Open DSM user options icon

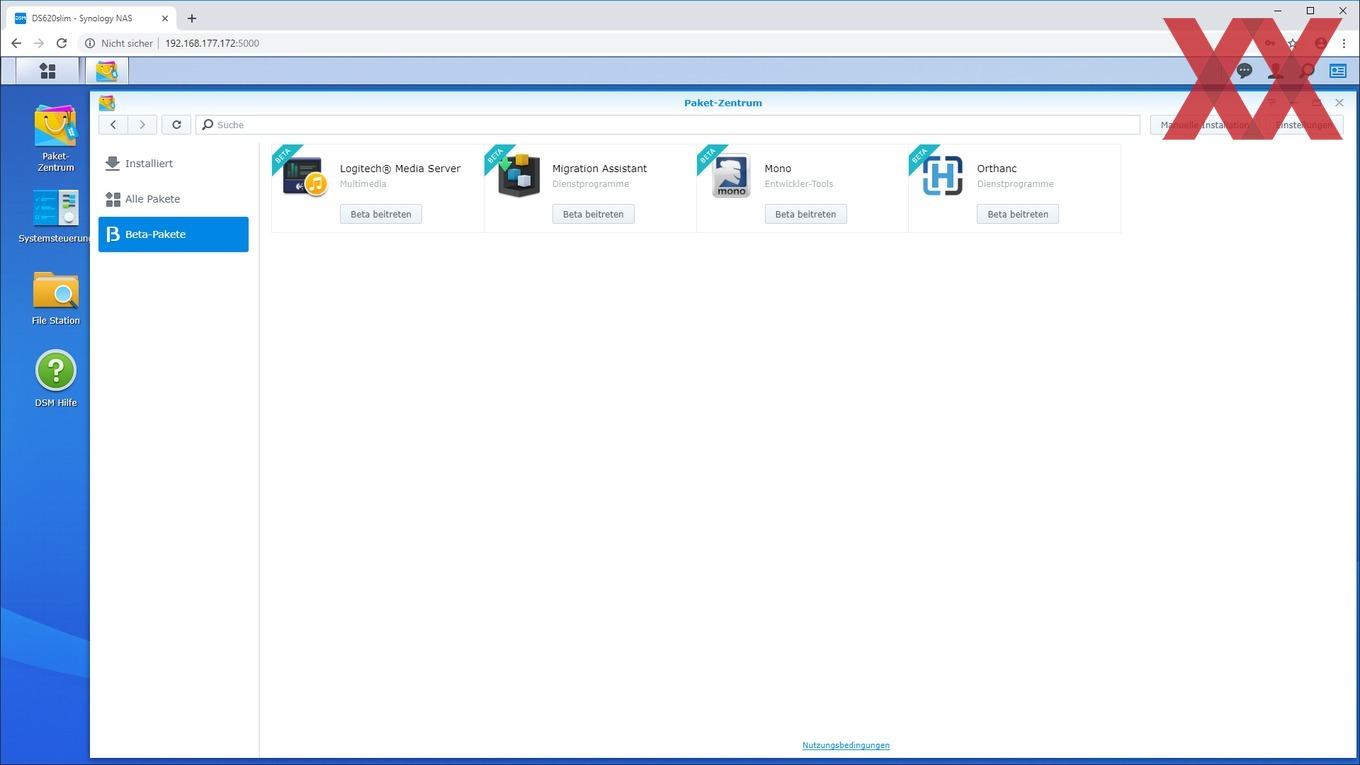(1275, 71)
